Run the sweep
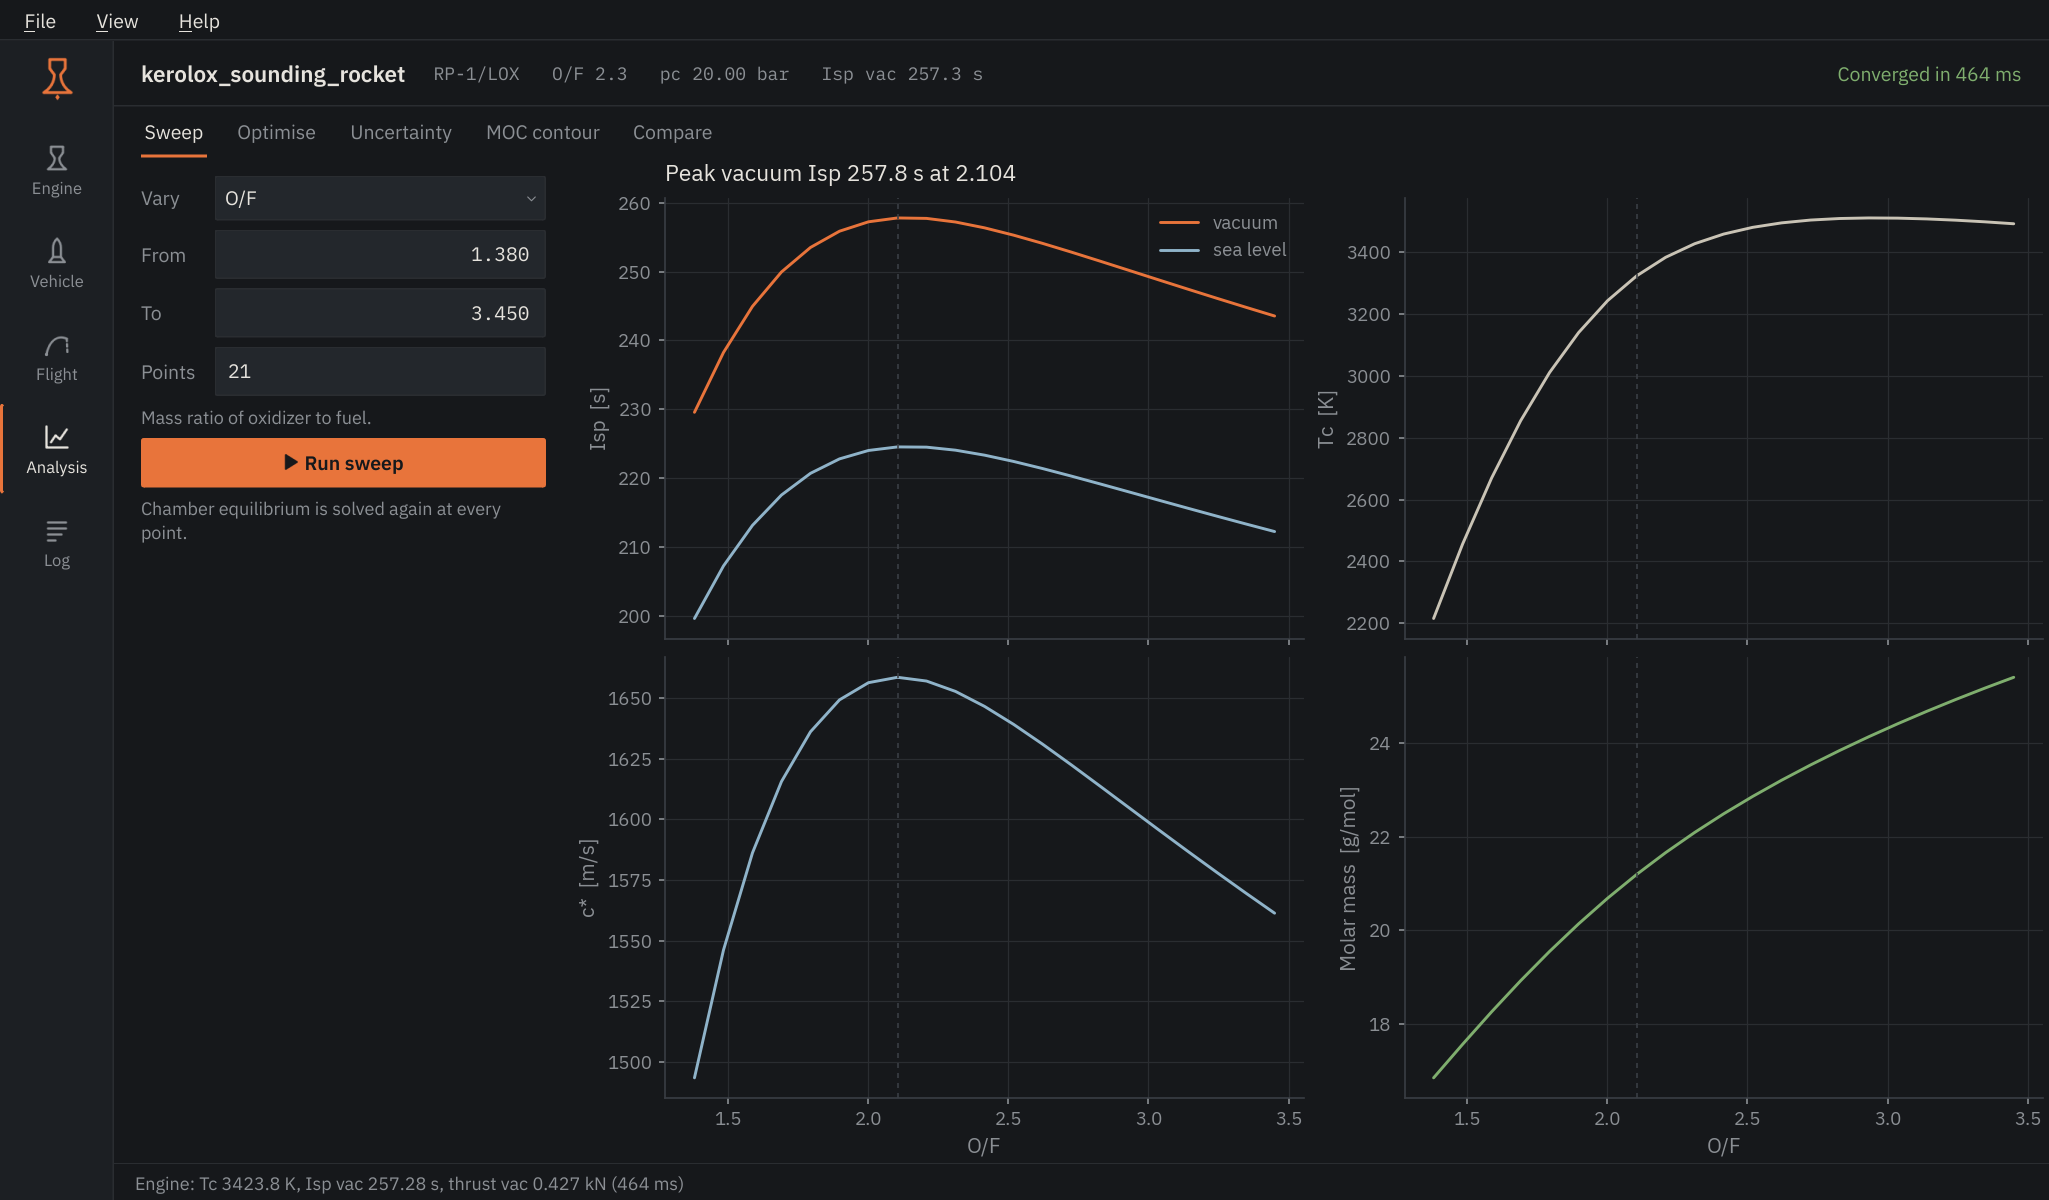 click(343, 463)
